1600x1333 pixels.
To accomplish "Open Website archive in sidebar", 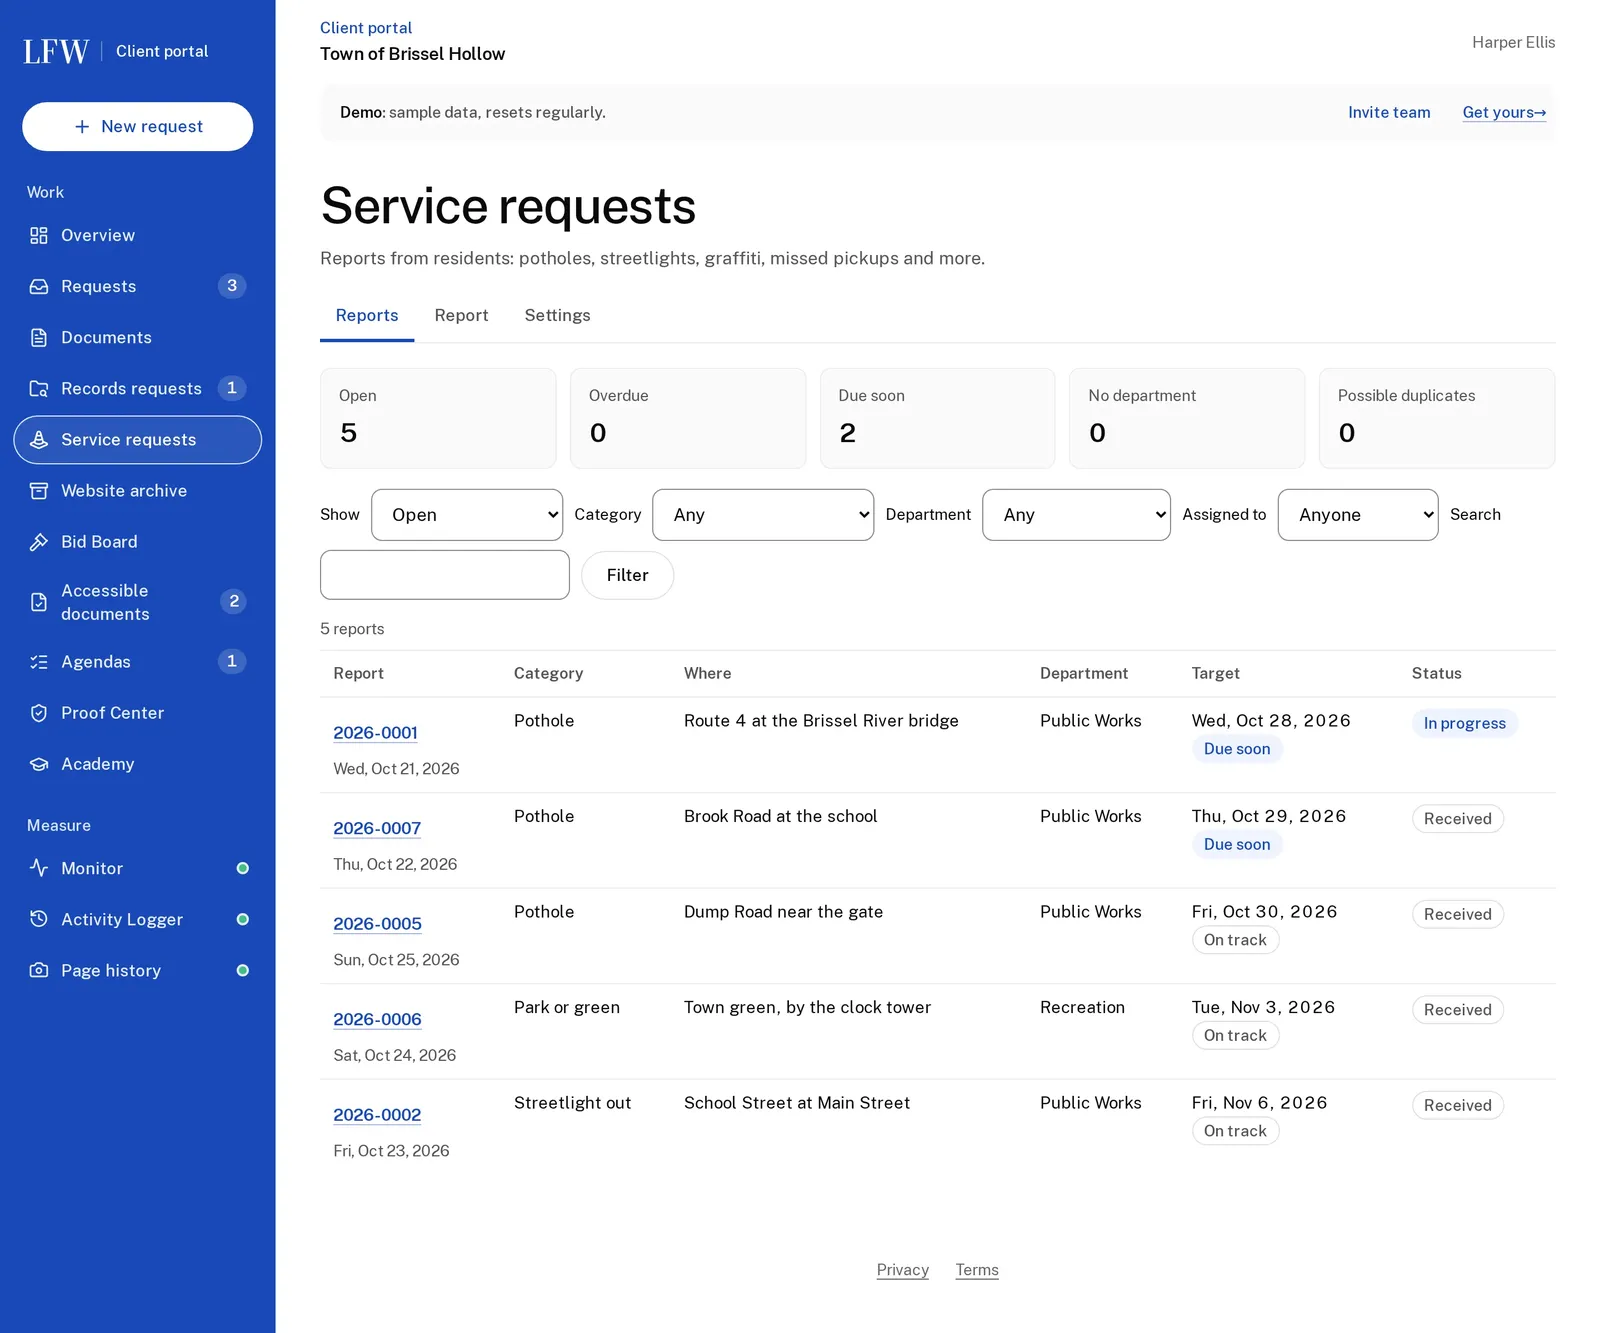I will [x=138, y=490].
